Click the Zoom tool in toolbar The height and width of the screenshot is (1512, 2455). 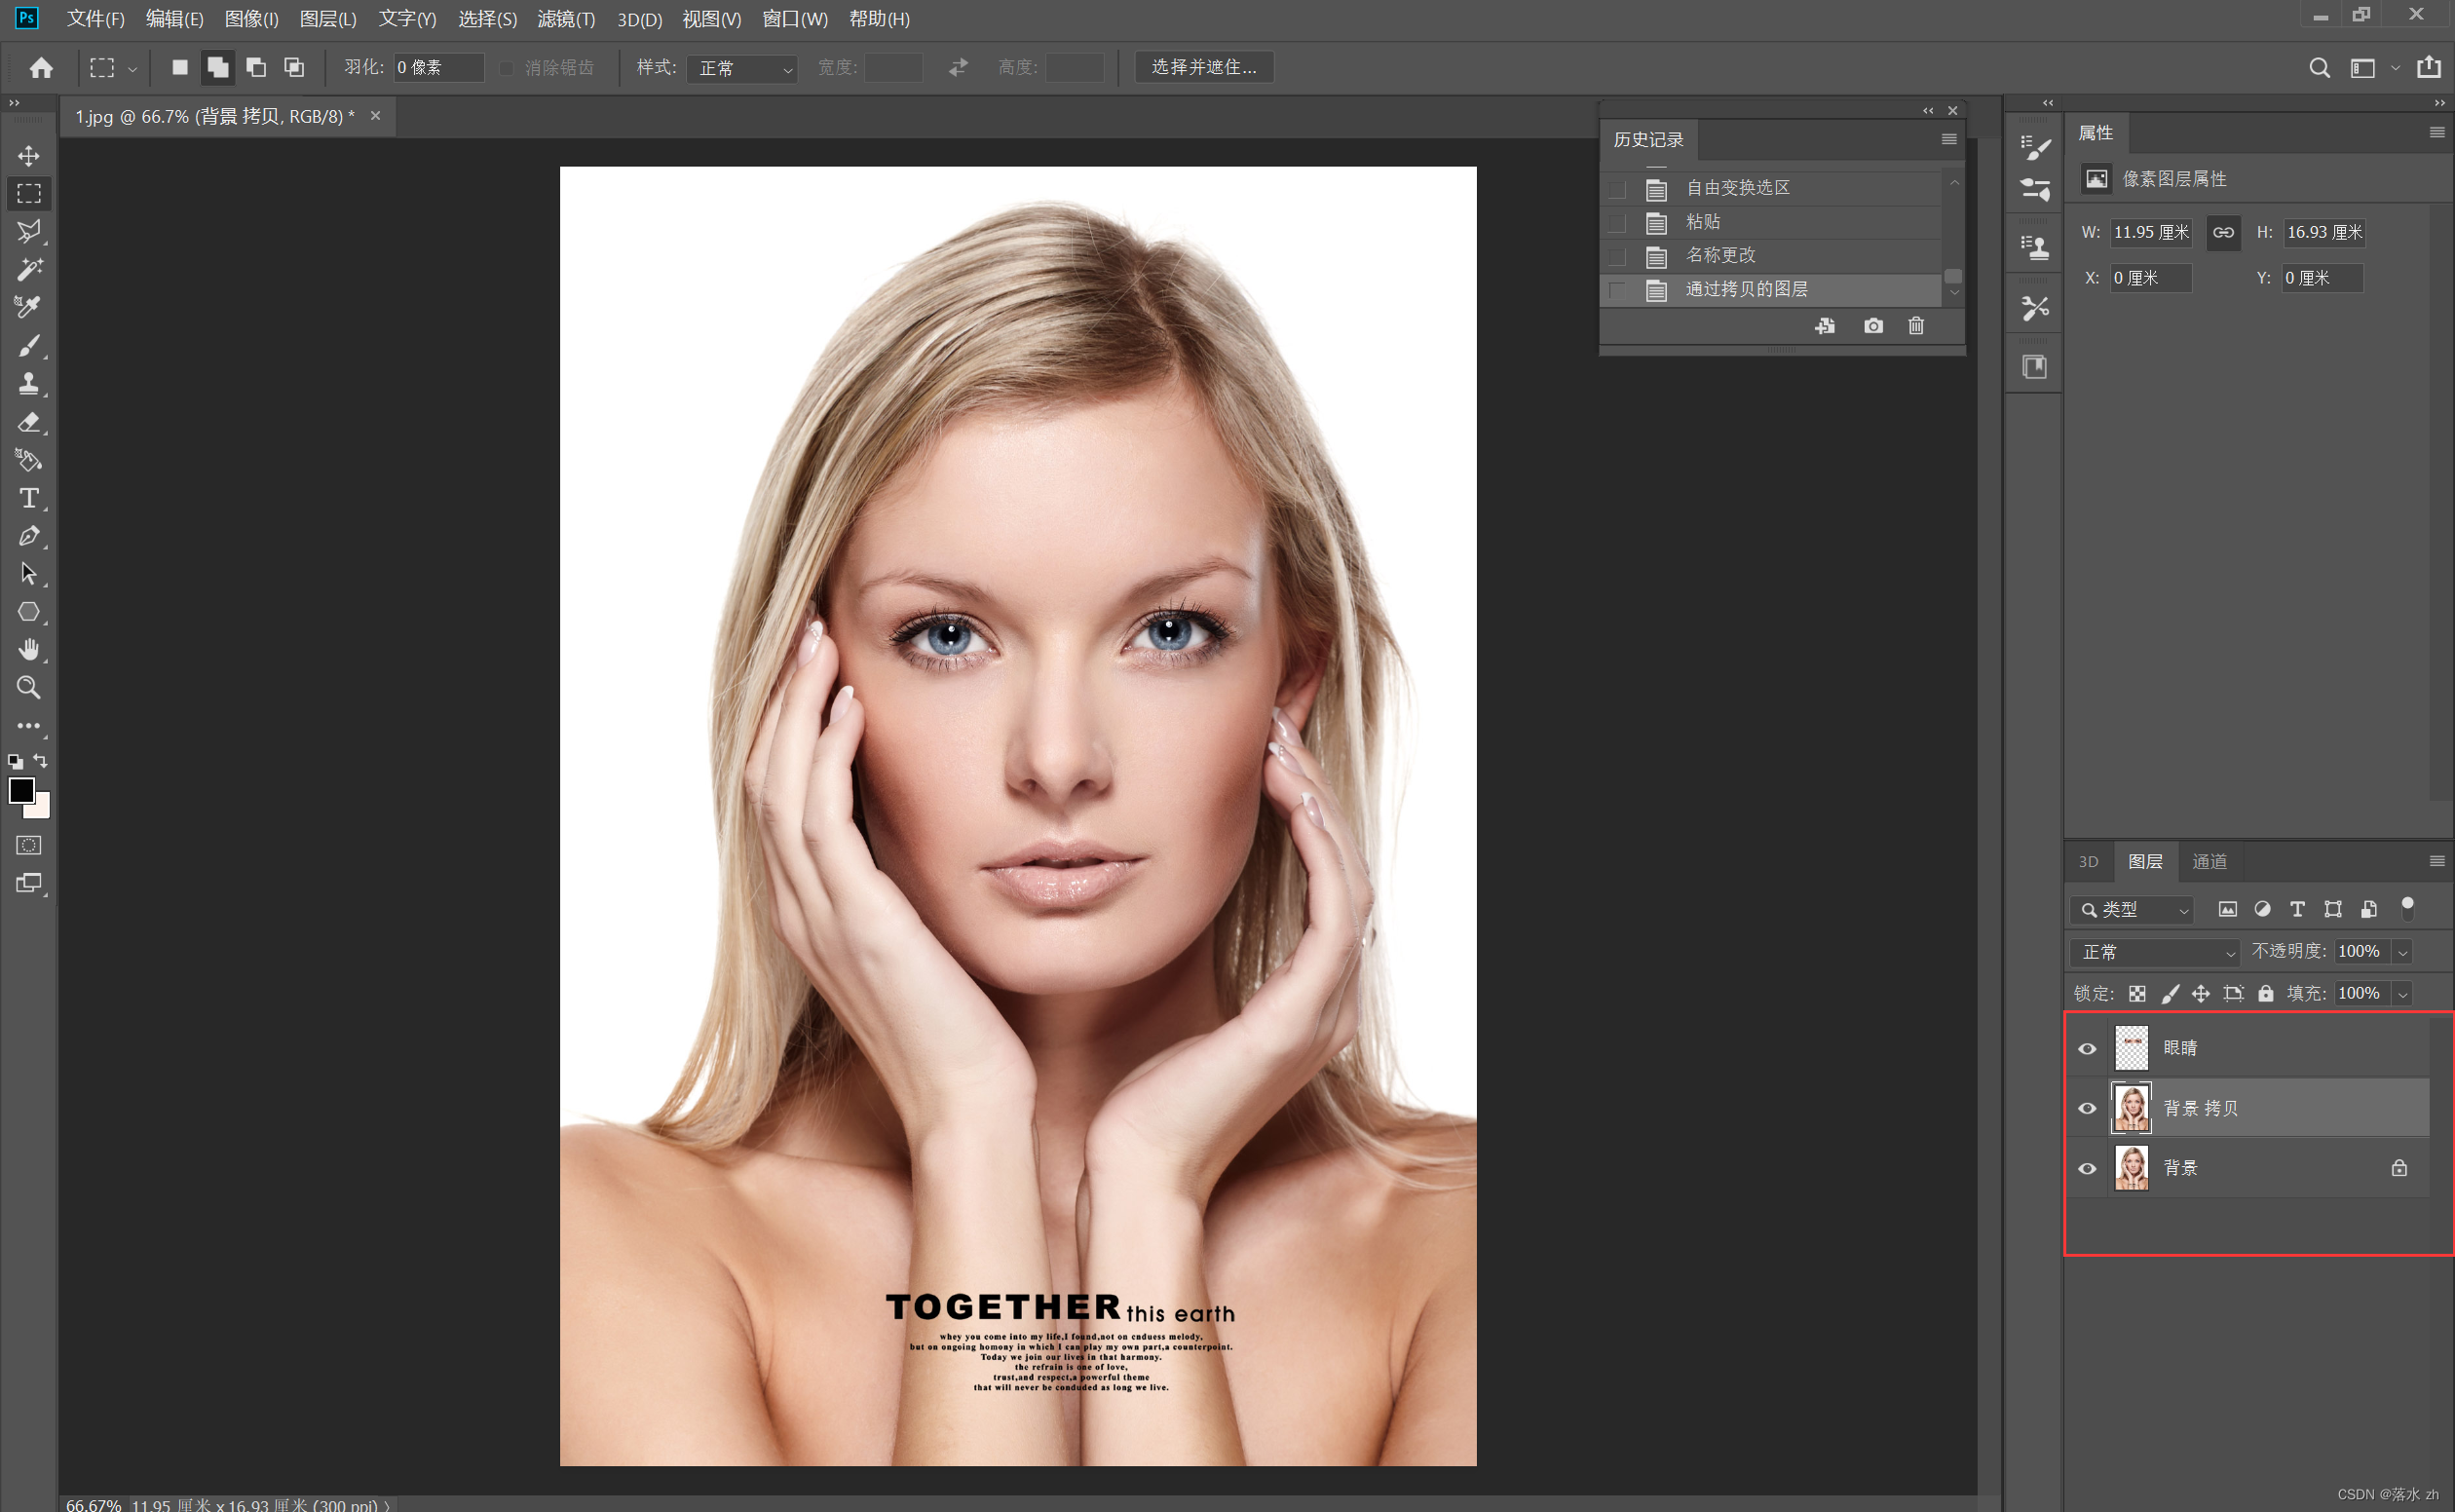tap(28, 688)
